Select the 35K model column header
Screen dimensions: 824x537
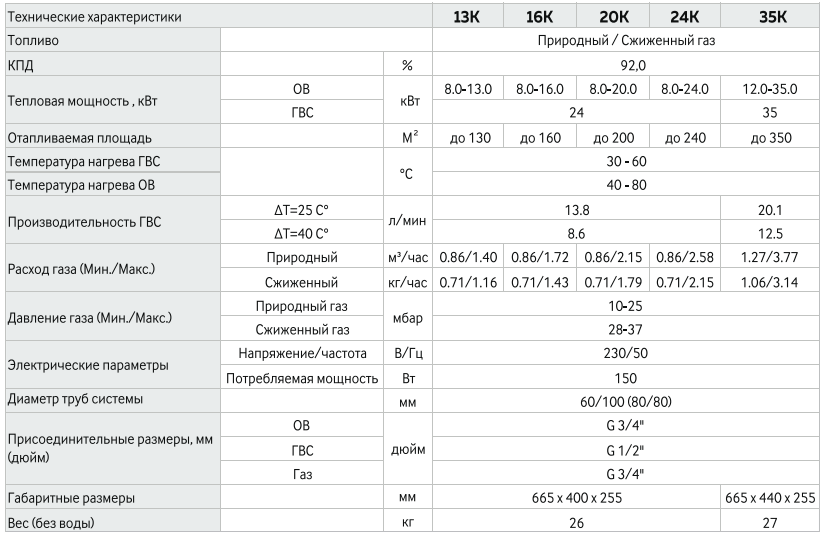pyautogui.click(x=770, y=16)
